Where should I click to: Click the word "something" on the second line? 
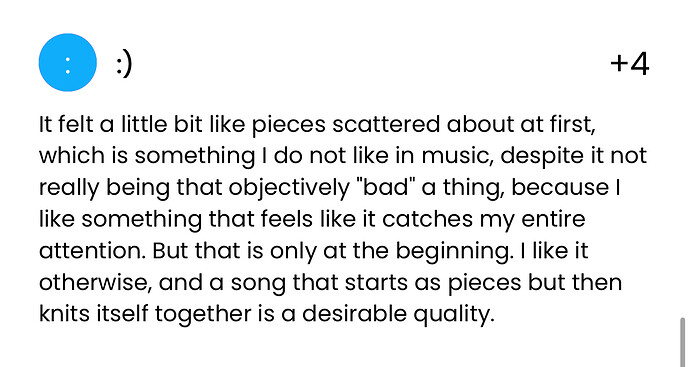point(195,157)
